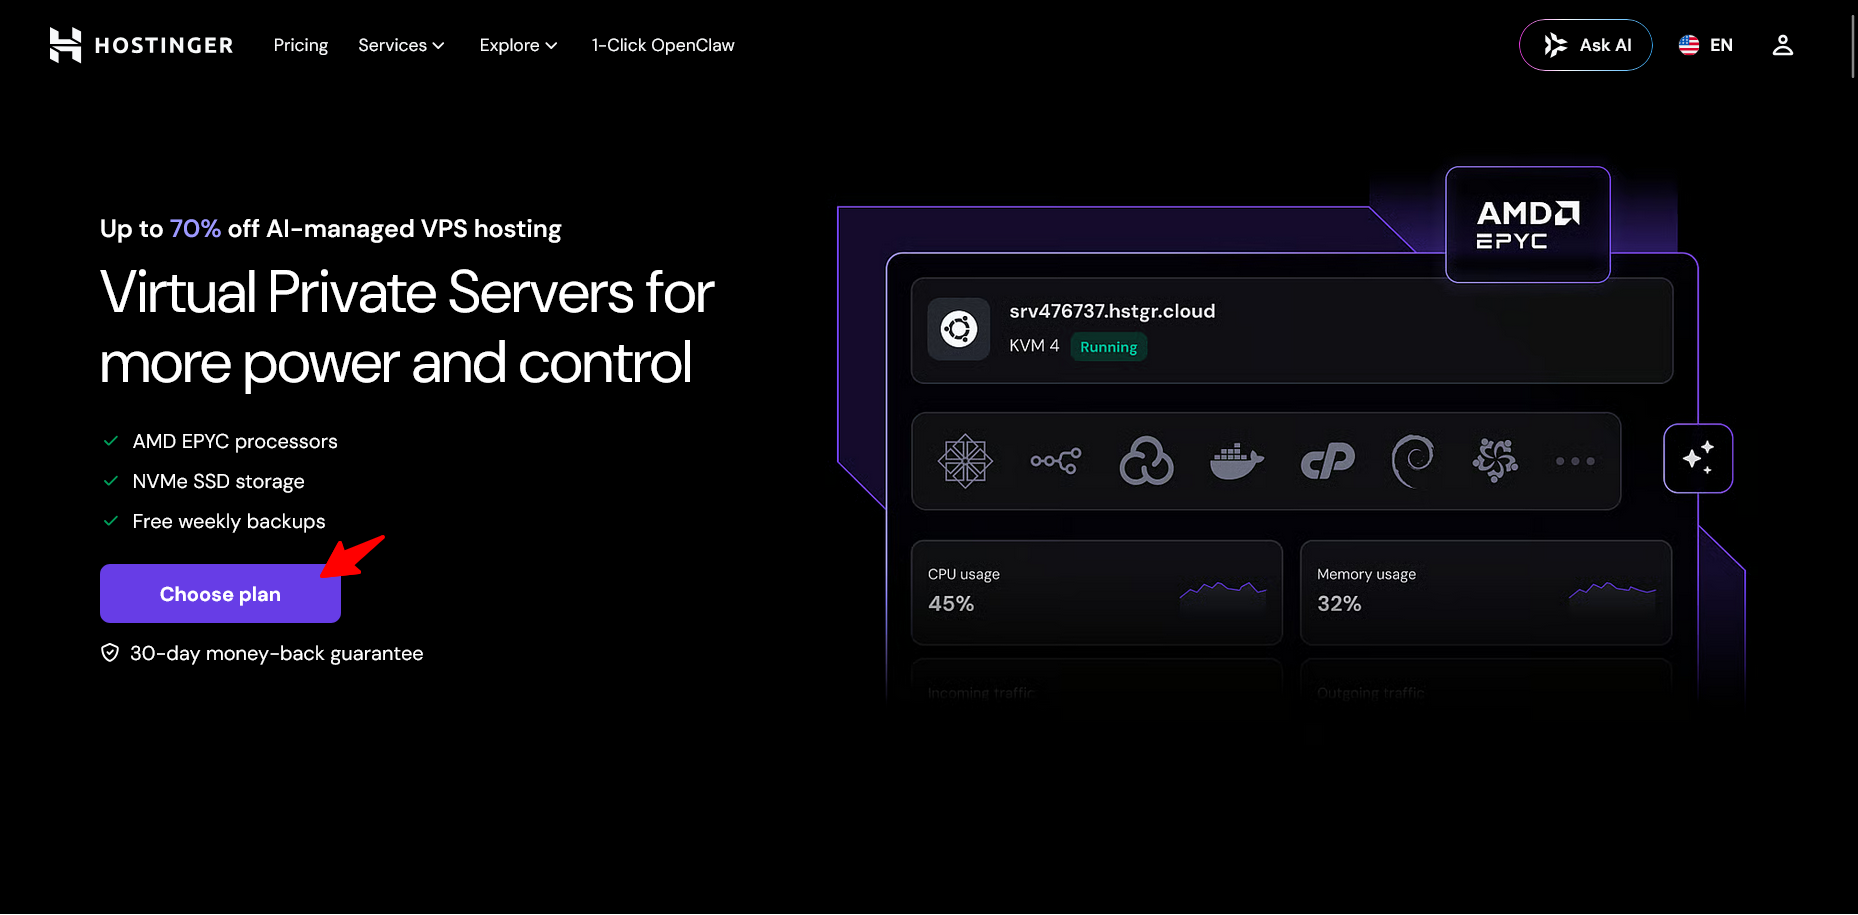Screen dimensions: 1858x915
Task: Click the HOSTINGER wordmark link
Action: tap(164, 45)
